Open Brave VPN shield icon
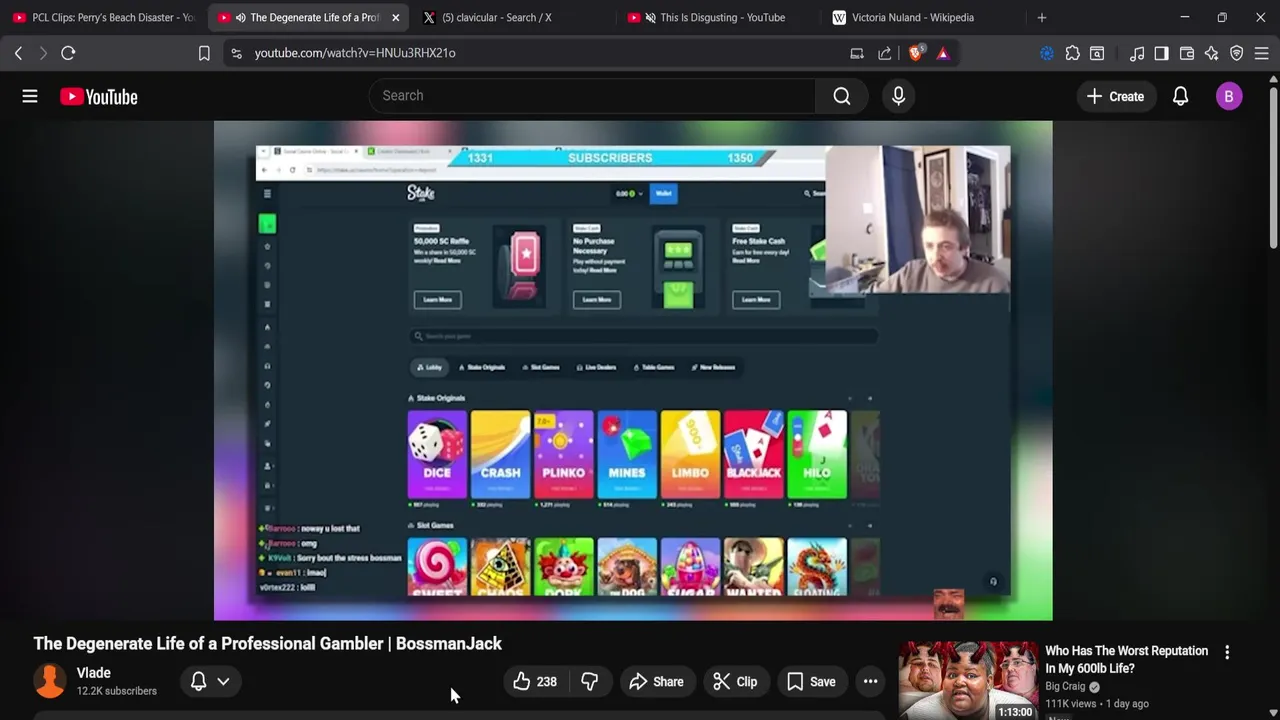The width and height of the screenshot is (1280, 720). point(1237,53)
